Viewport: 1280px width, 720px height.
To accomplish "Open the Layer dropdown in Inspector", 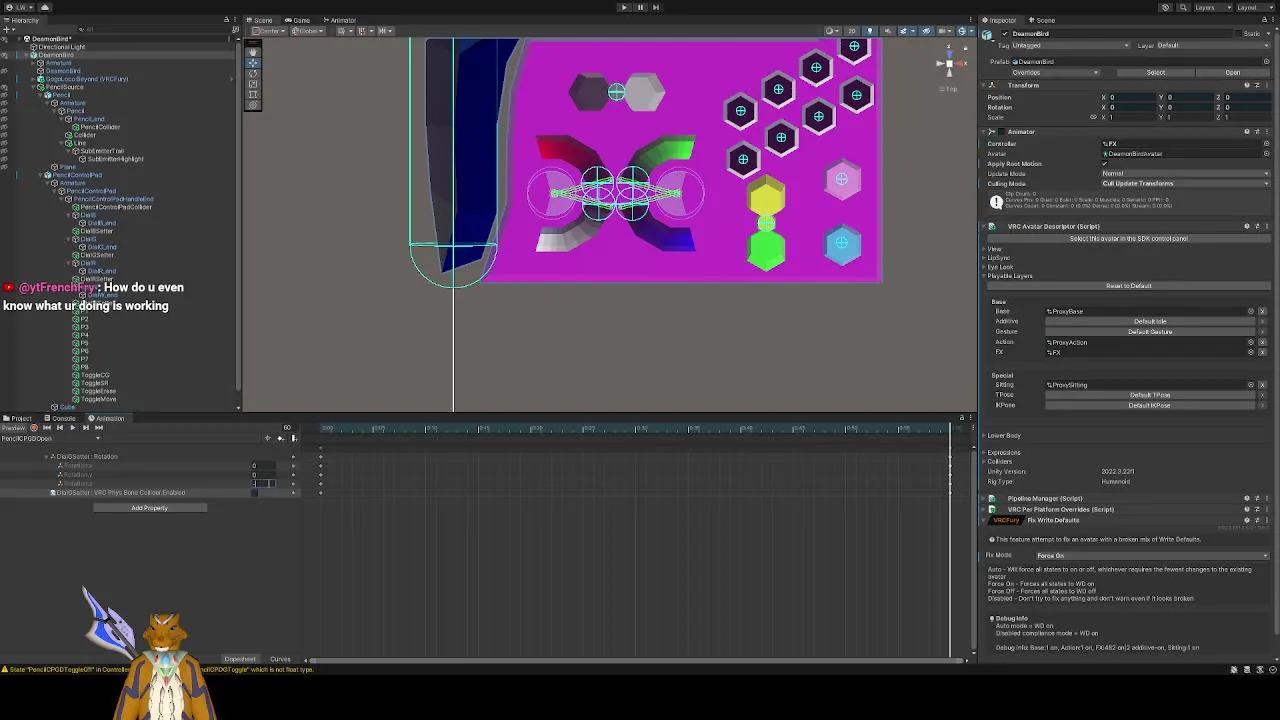I will 1212,46.
